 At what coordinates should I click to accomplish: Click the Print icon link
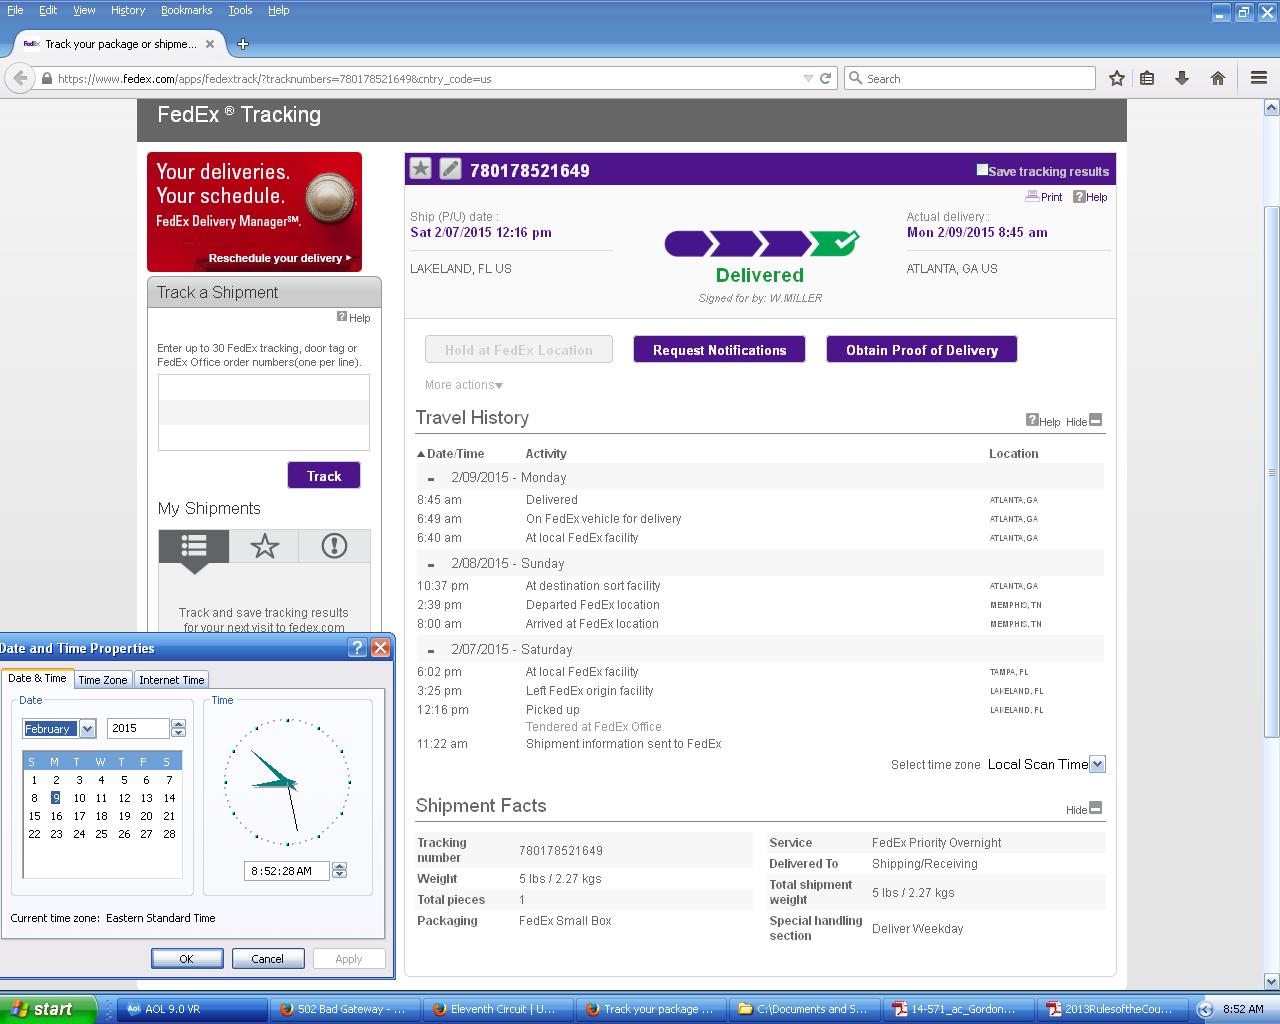[1044, 197]
